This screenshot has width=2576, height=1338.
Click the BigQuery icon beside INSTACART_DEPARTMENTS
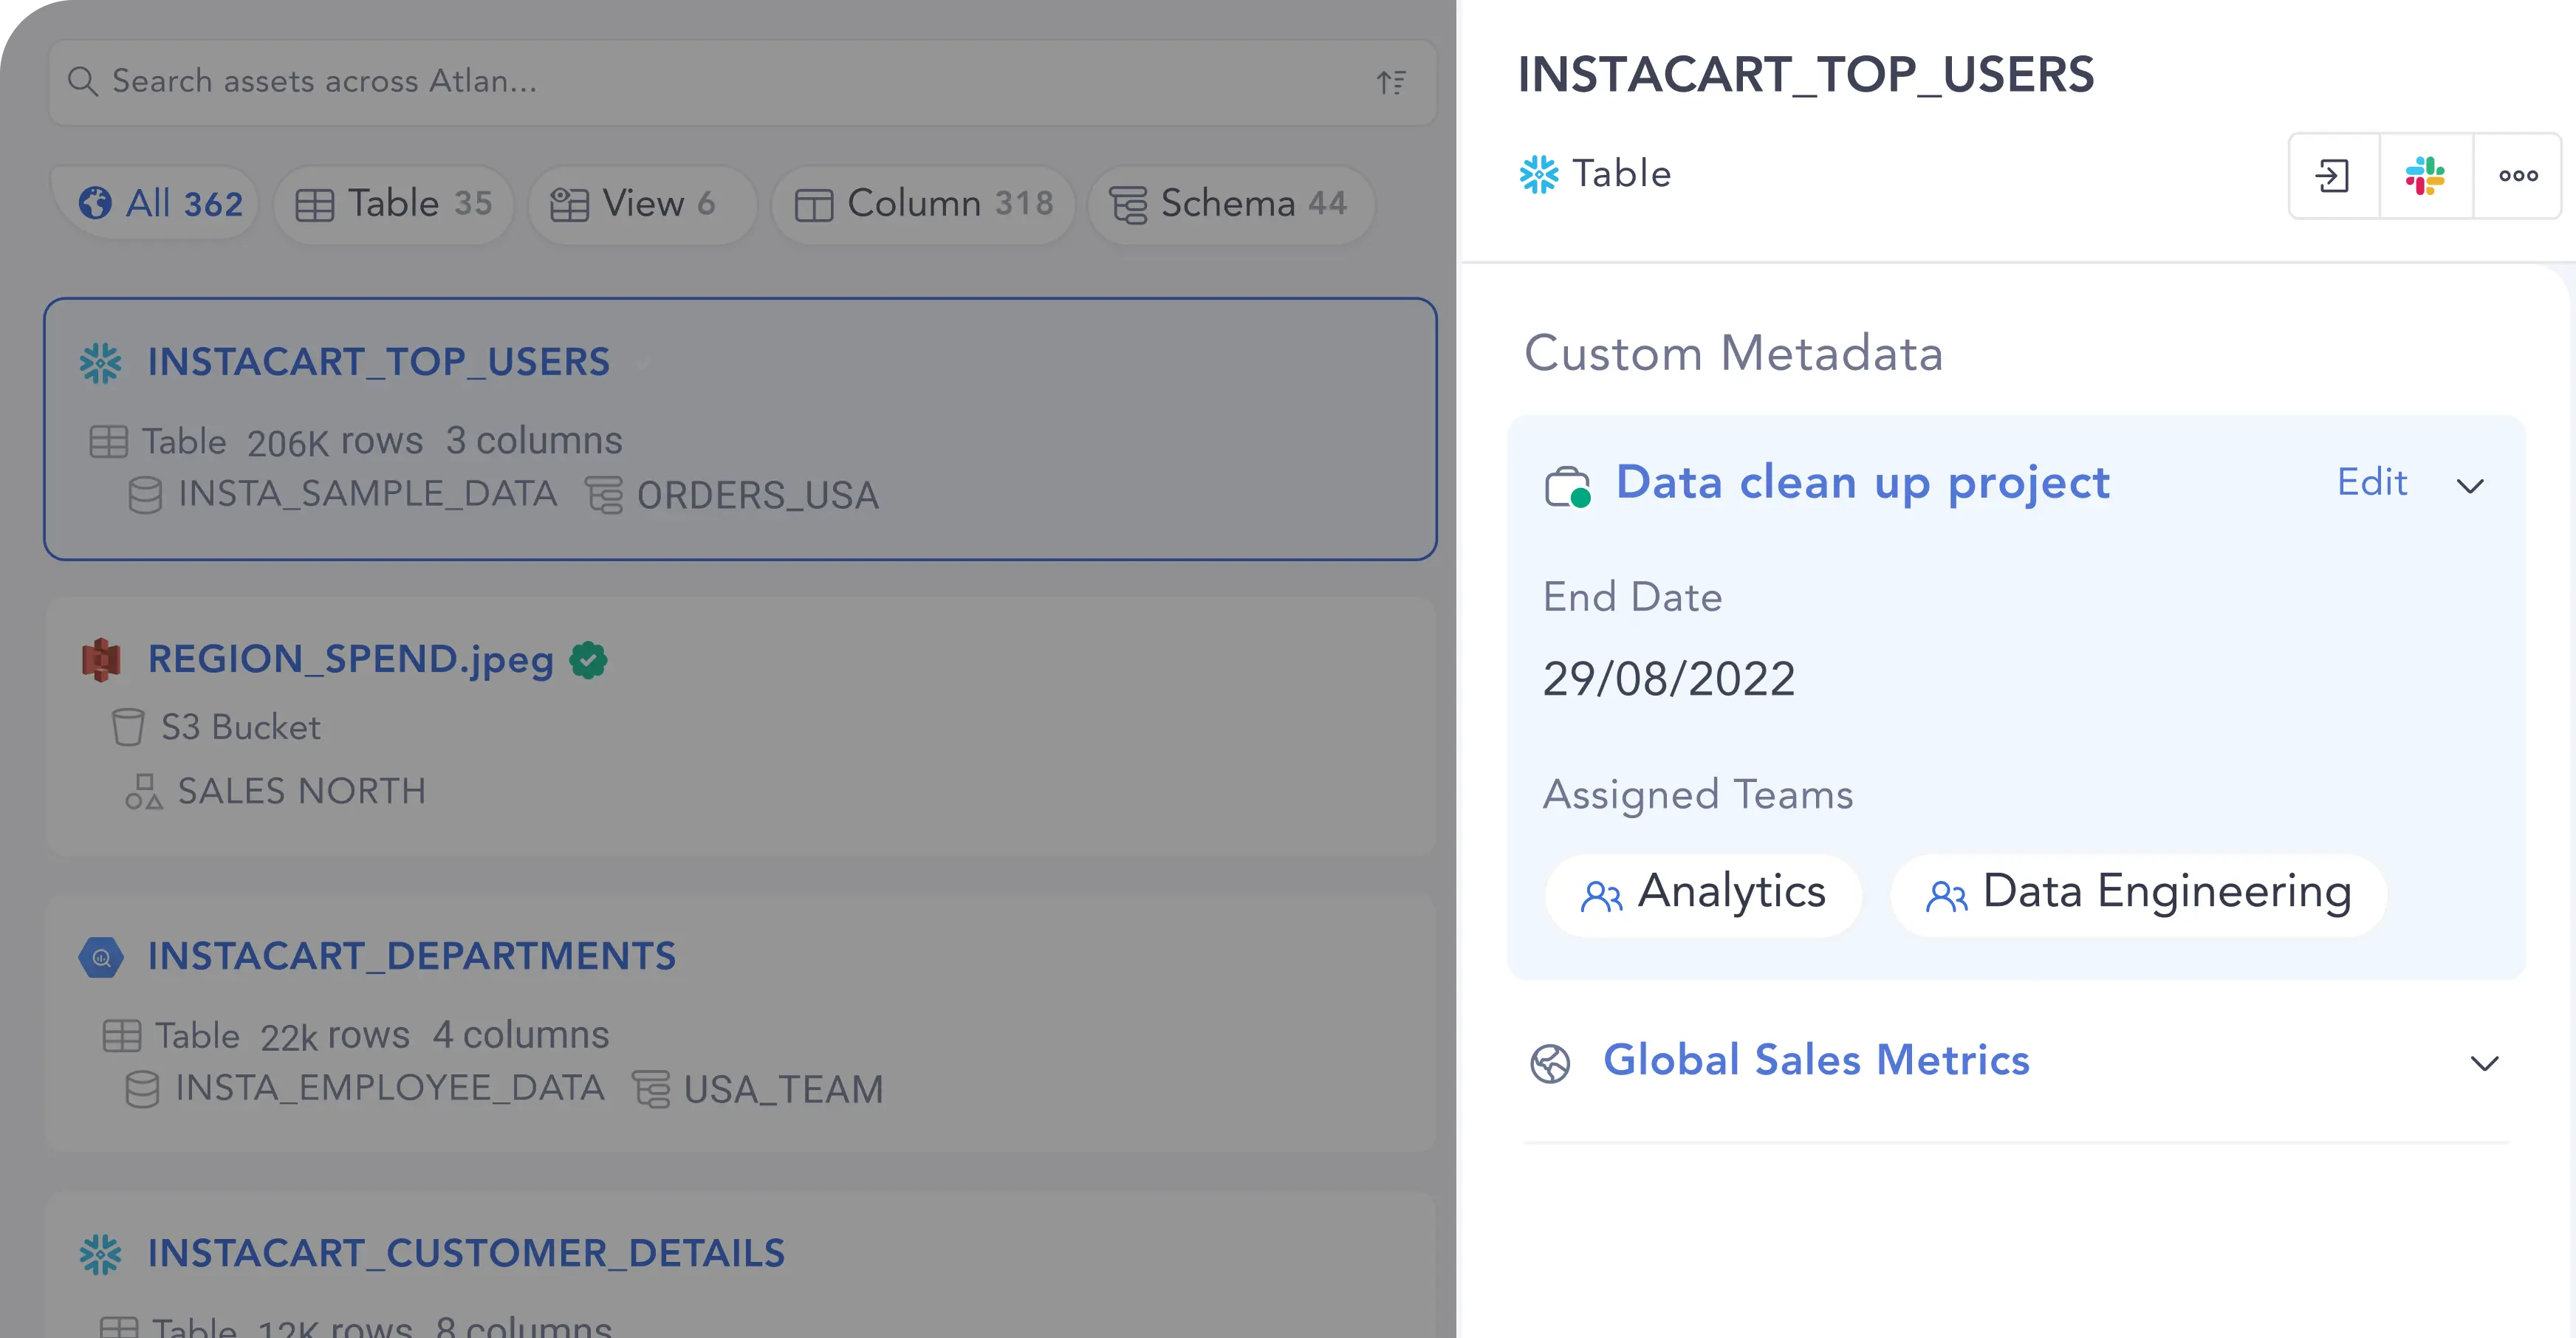(x=101, y=957)
